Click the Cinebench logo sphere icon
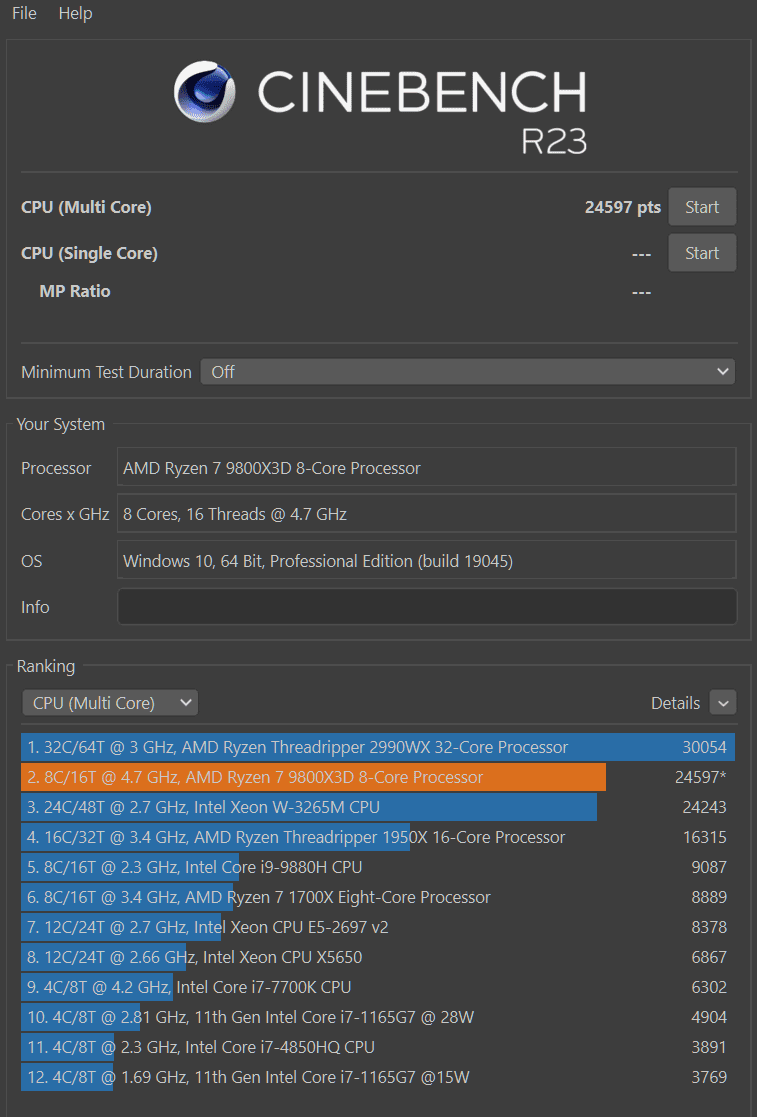 pyautogui.click(x=205, y=91)
